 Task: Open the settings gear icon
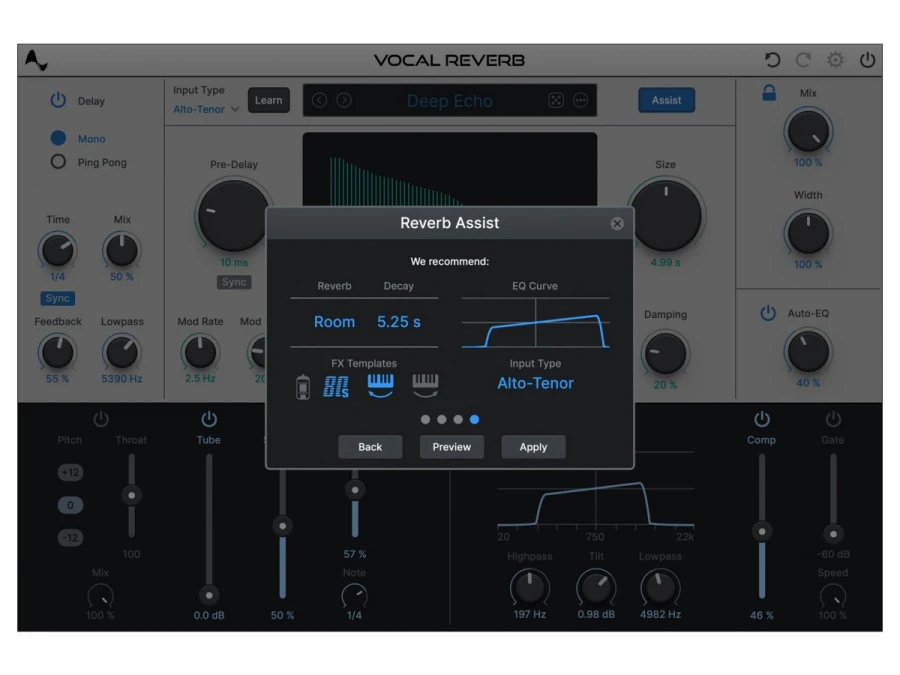coord(835,60)
